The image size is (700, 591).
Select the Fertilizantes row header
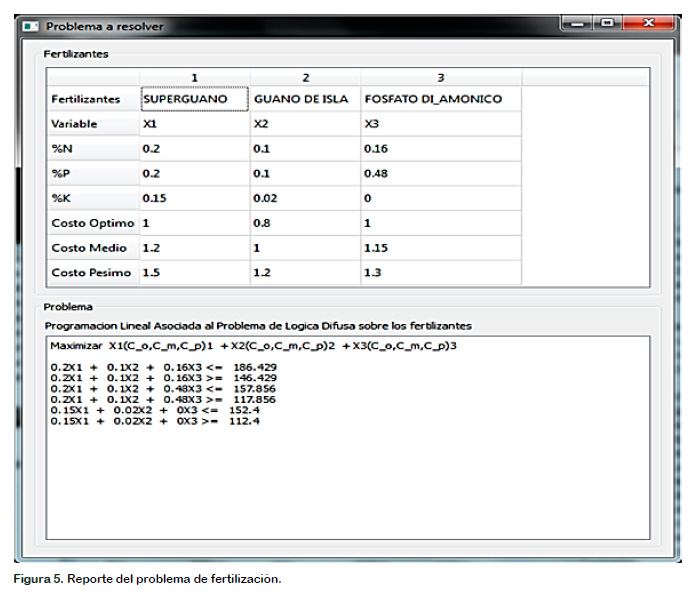pos(93,99)
